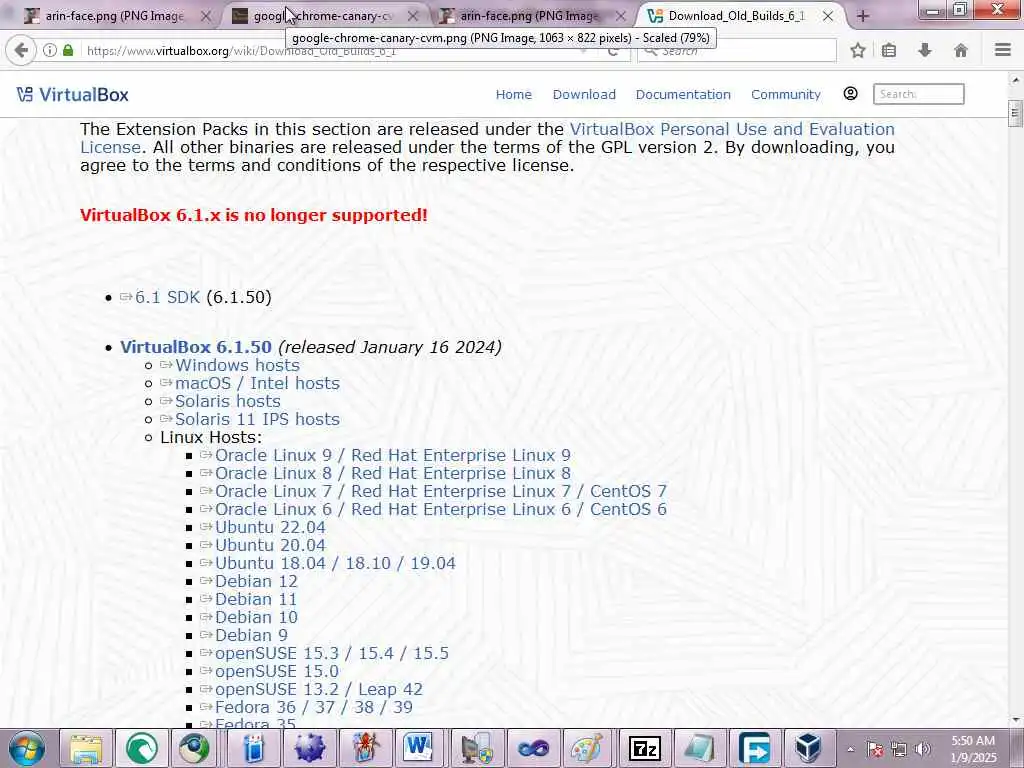This screenshot has height=768, width=1024.
Task: Click the Debian 12 link
Action: (x=256, y=581)
